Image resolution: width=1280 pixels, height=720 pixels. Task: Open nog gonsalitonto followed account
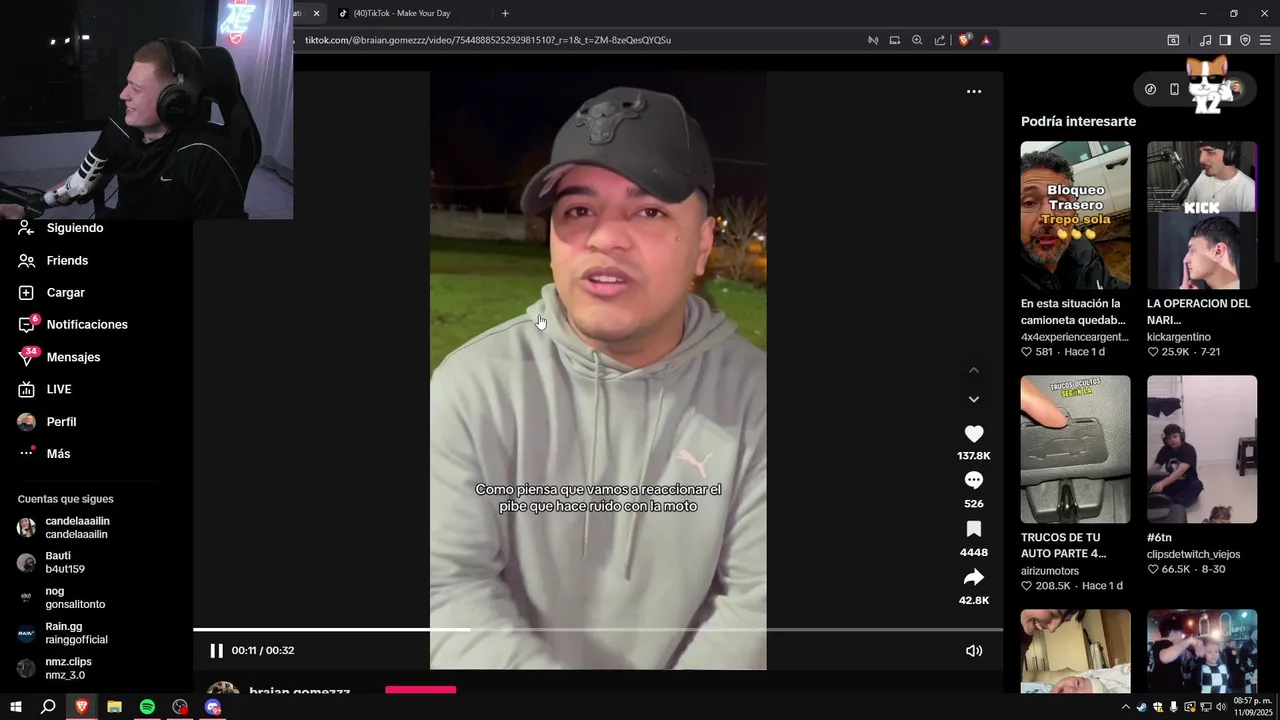tap(75, 598)
